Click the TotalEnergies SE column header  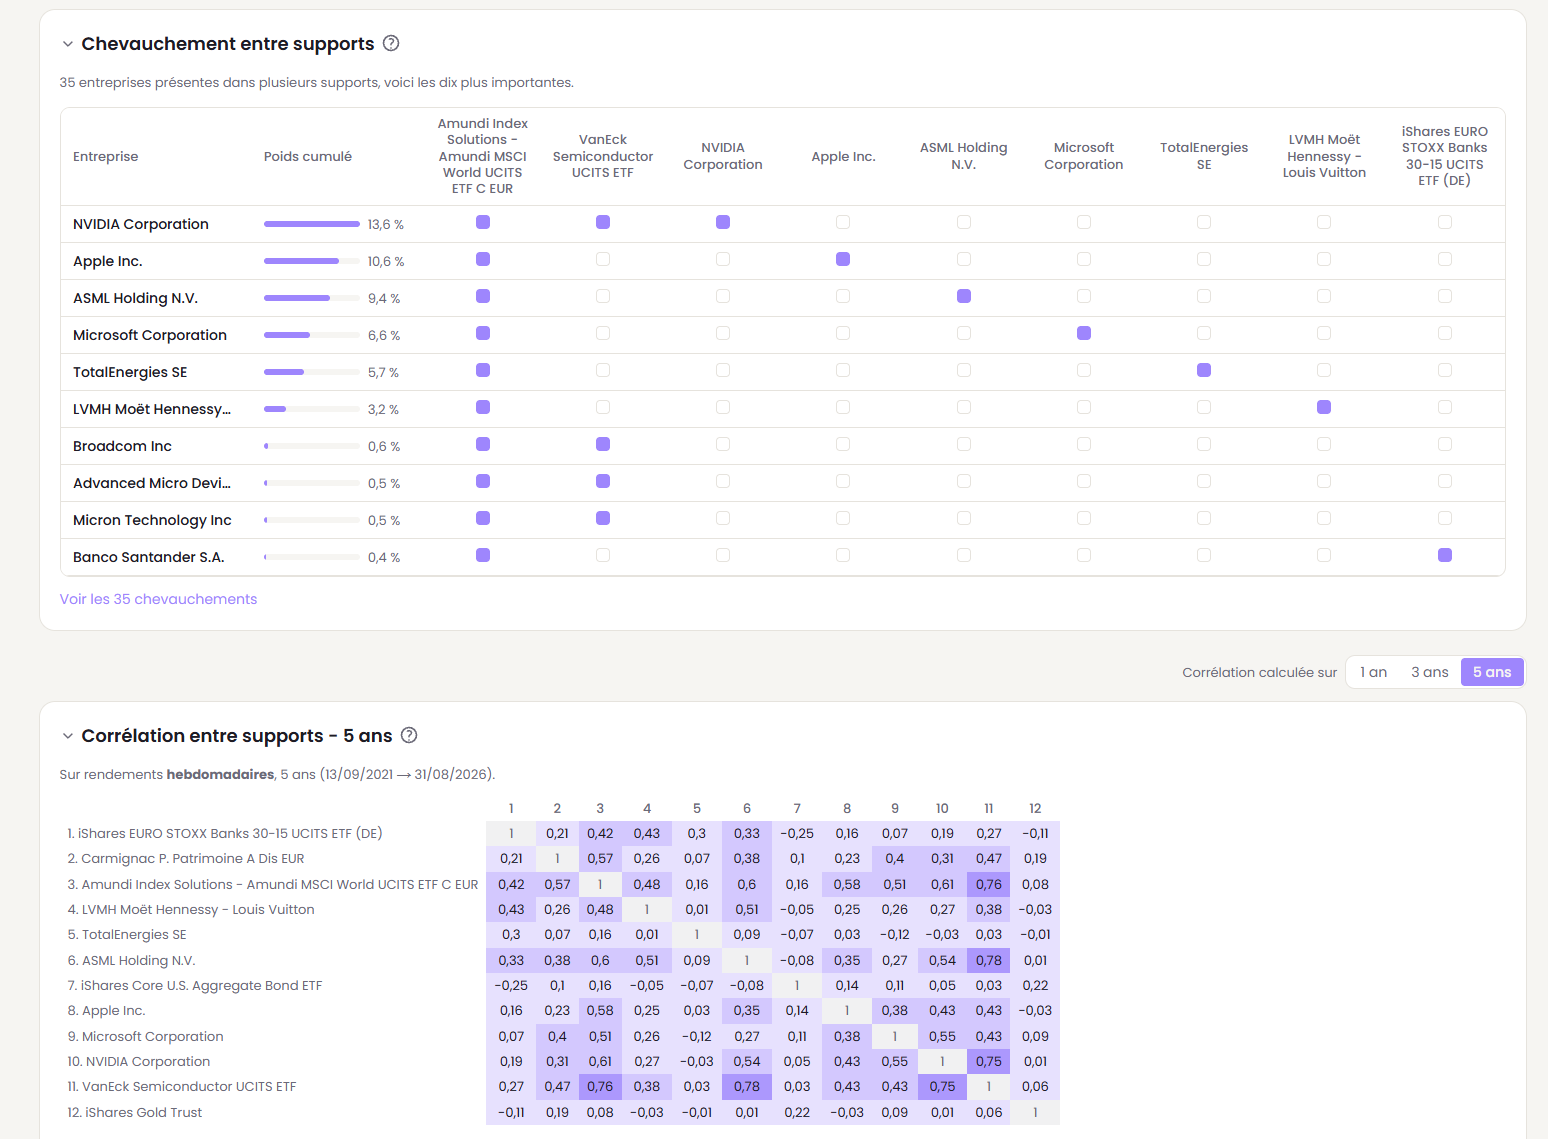point(1204,156)
